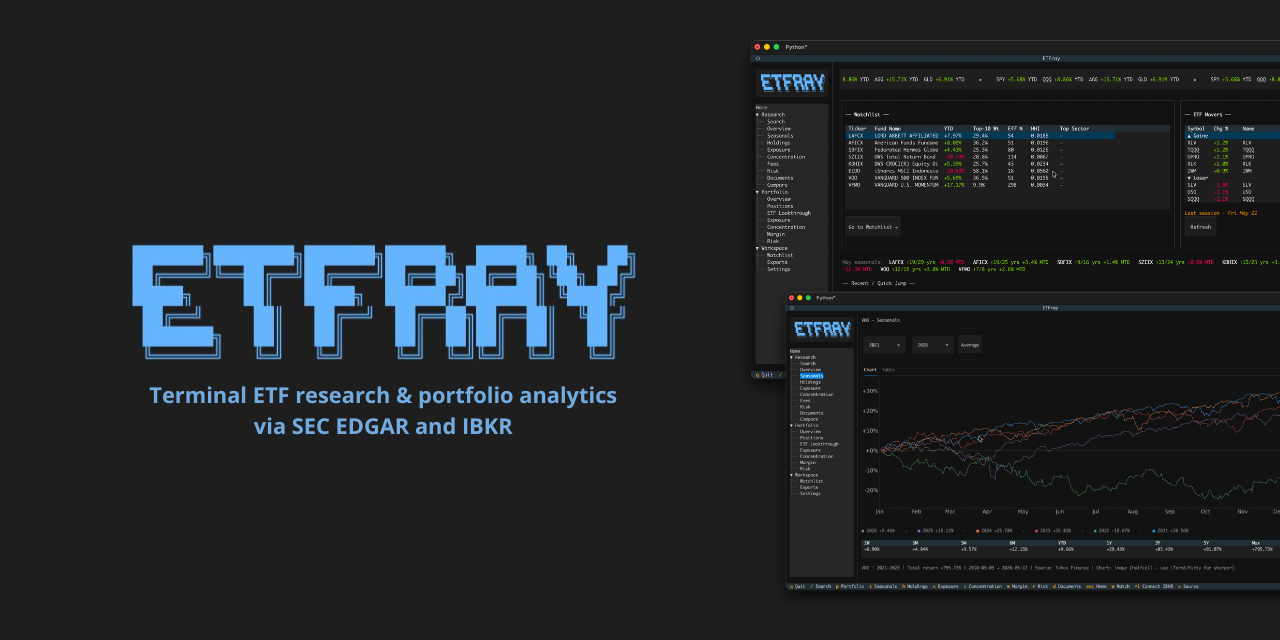Collapse the Portfolio tree in the Seasonals window
Screen dimensions: 1280x640
click(791, 425)
